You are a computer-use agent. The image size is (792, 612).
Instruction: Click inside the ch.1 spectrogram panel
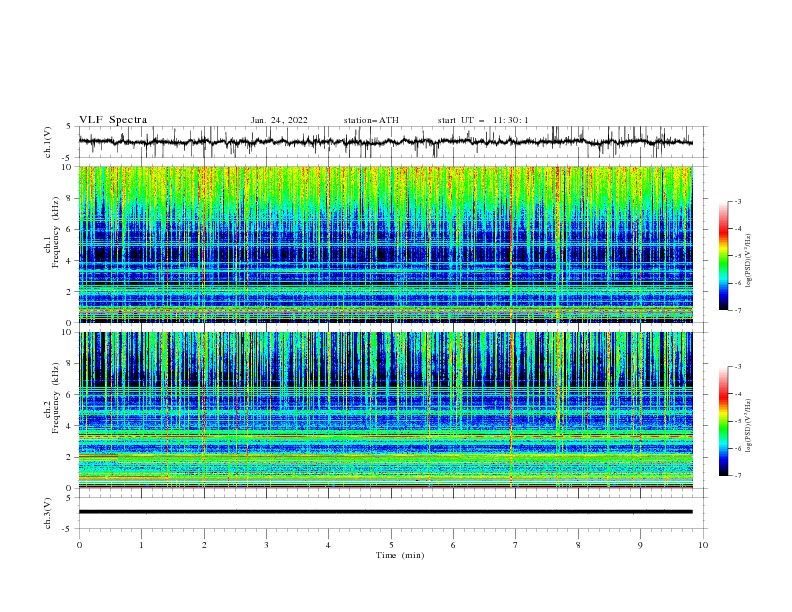[x=385, y=244]
